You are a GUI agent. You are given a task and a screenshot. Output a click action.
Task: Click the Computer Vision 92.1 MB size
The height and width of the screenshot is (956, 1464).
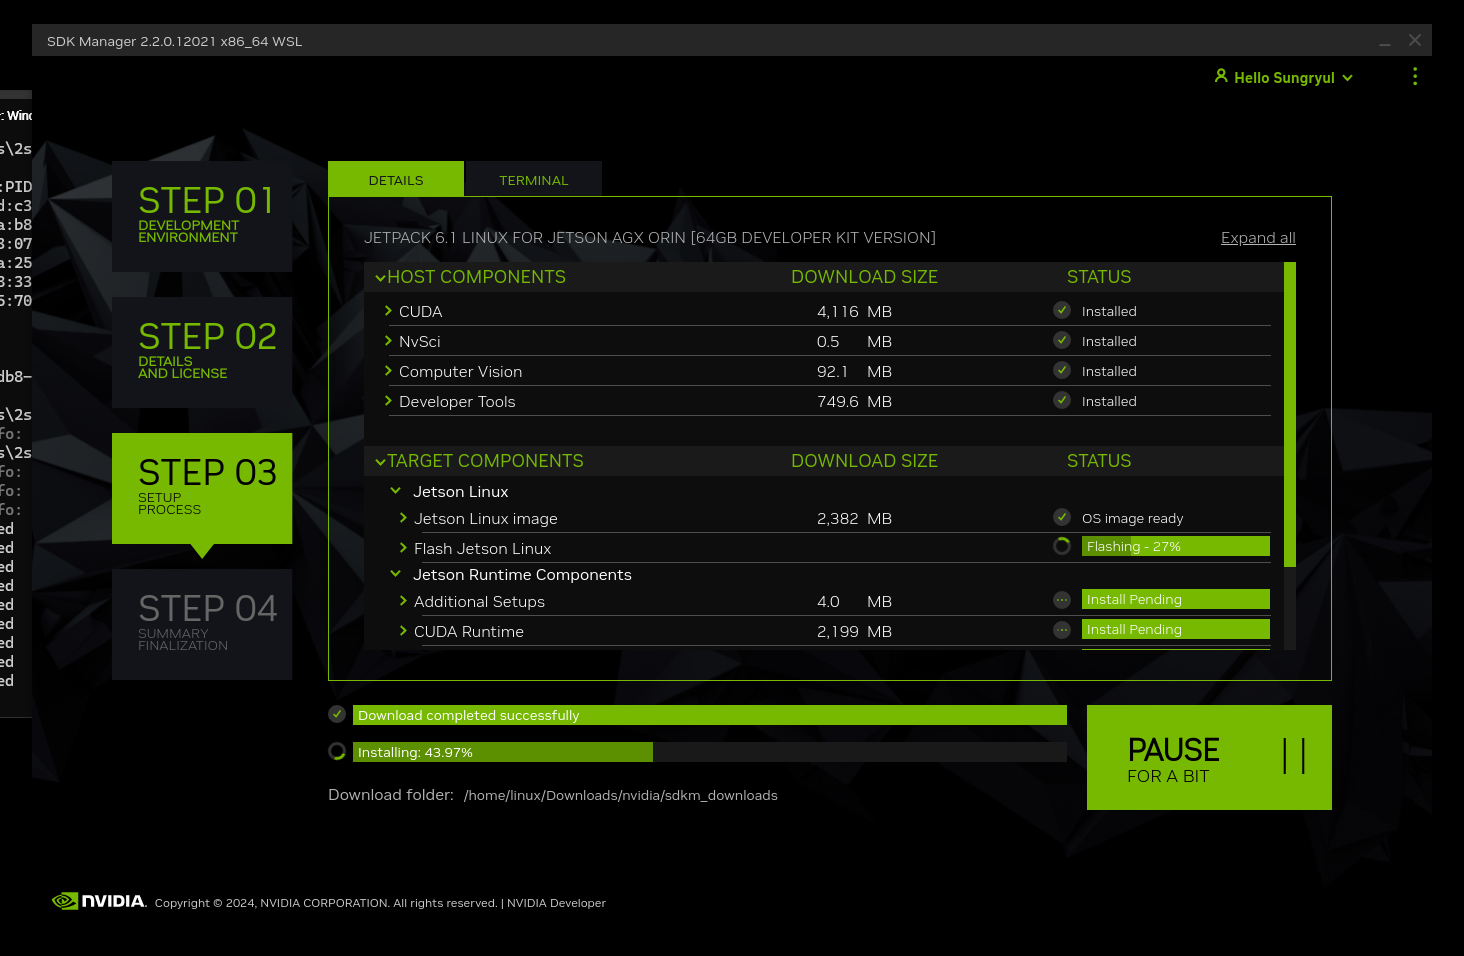click(x=854, y=371)
